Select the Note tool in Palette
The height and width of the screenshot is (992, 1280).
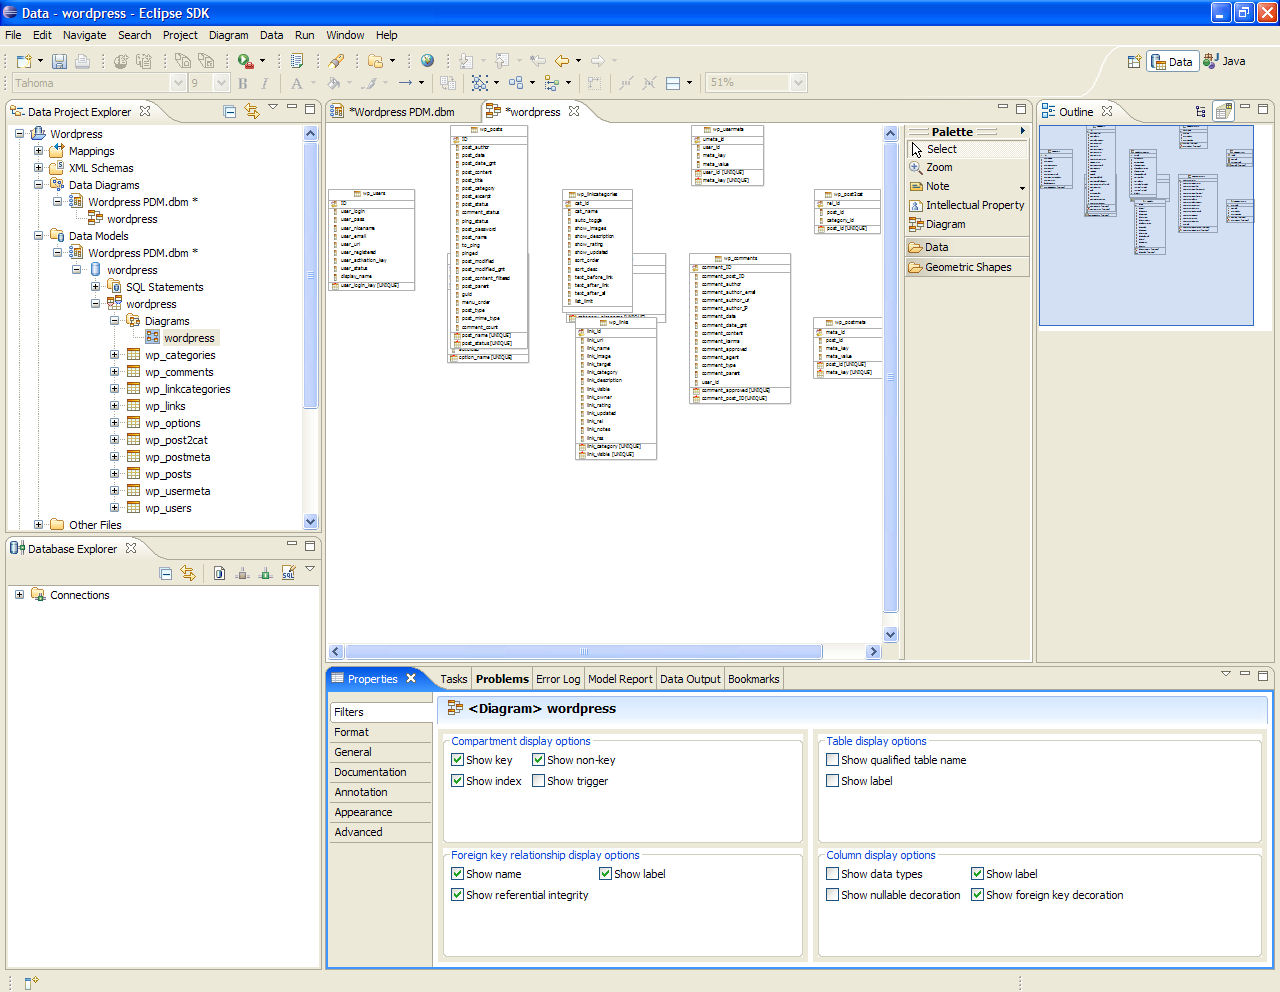[x=967, y=187]
